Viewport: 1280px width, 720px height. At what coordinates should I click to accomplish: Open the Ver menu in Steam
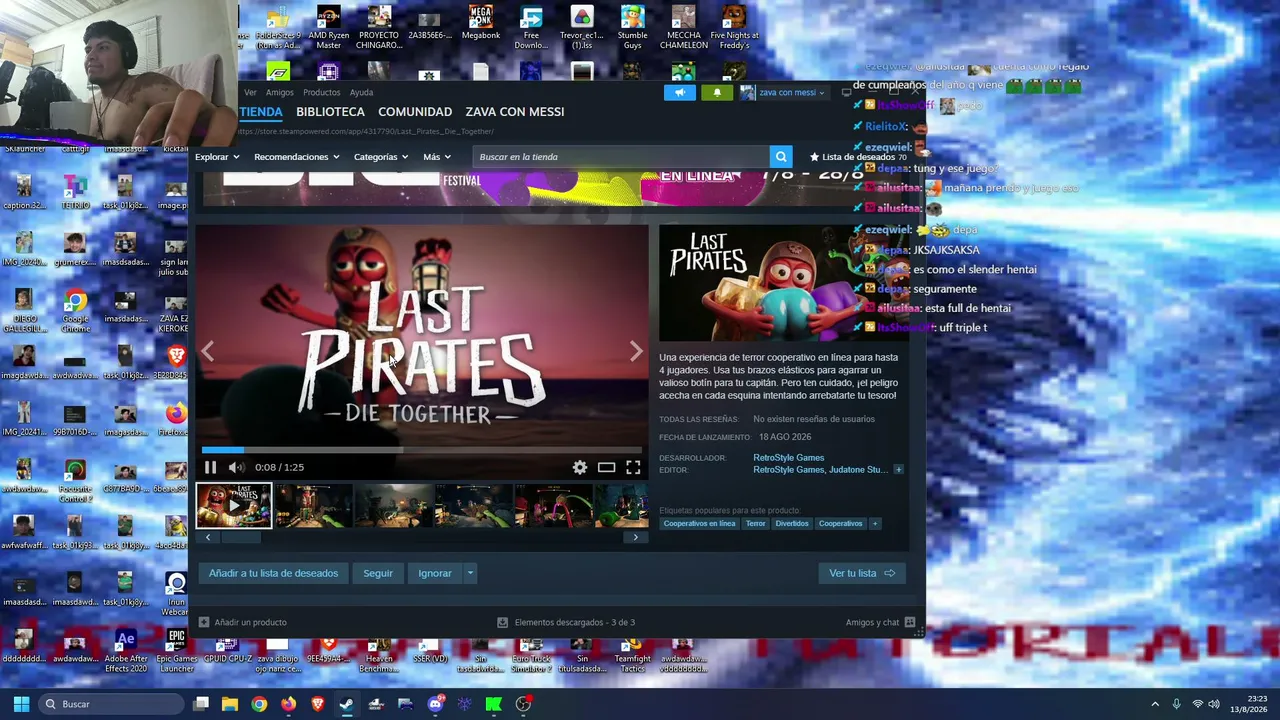click(250, 92)
